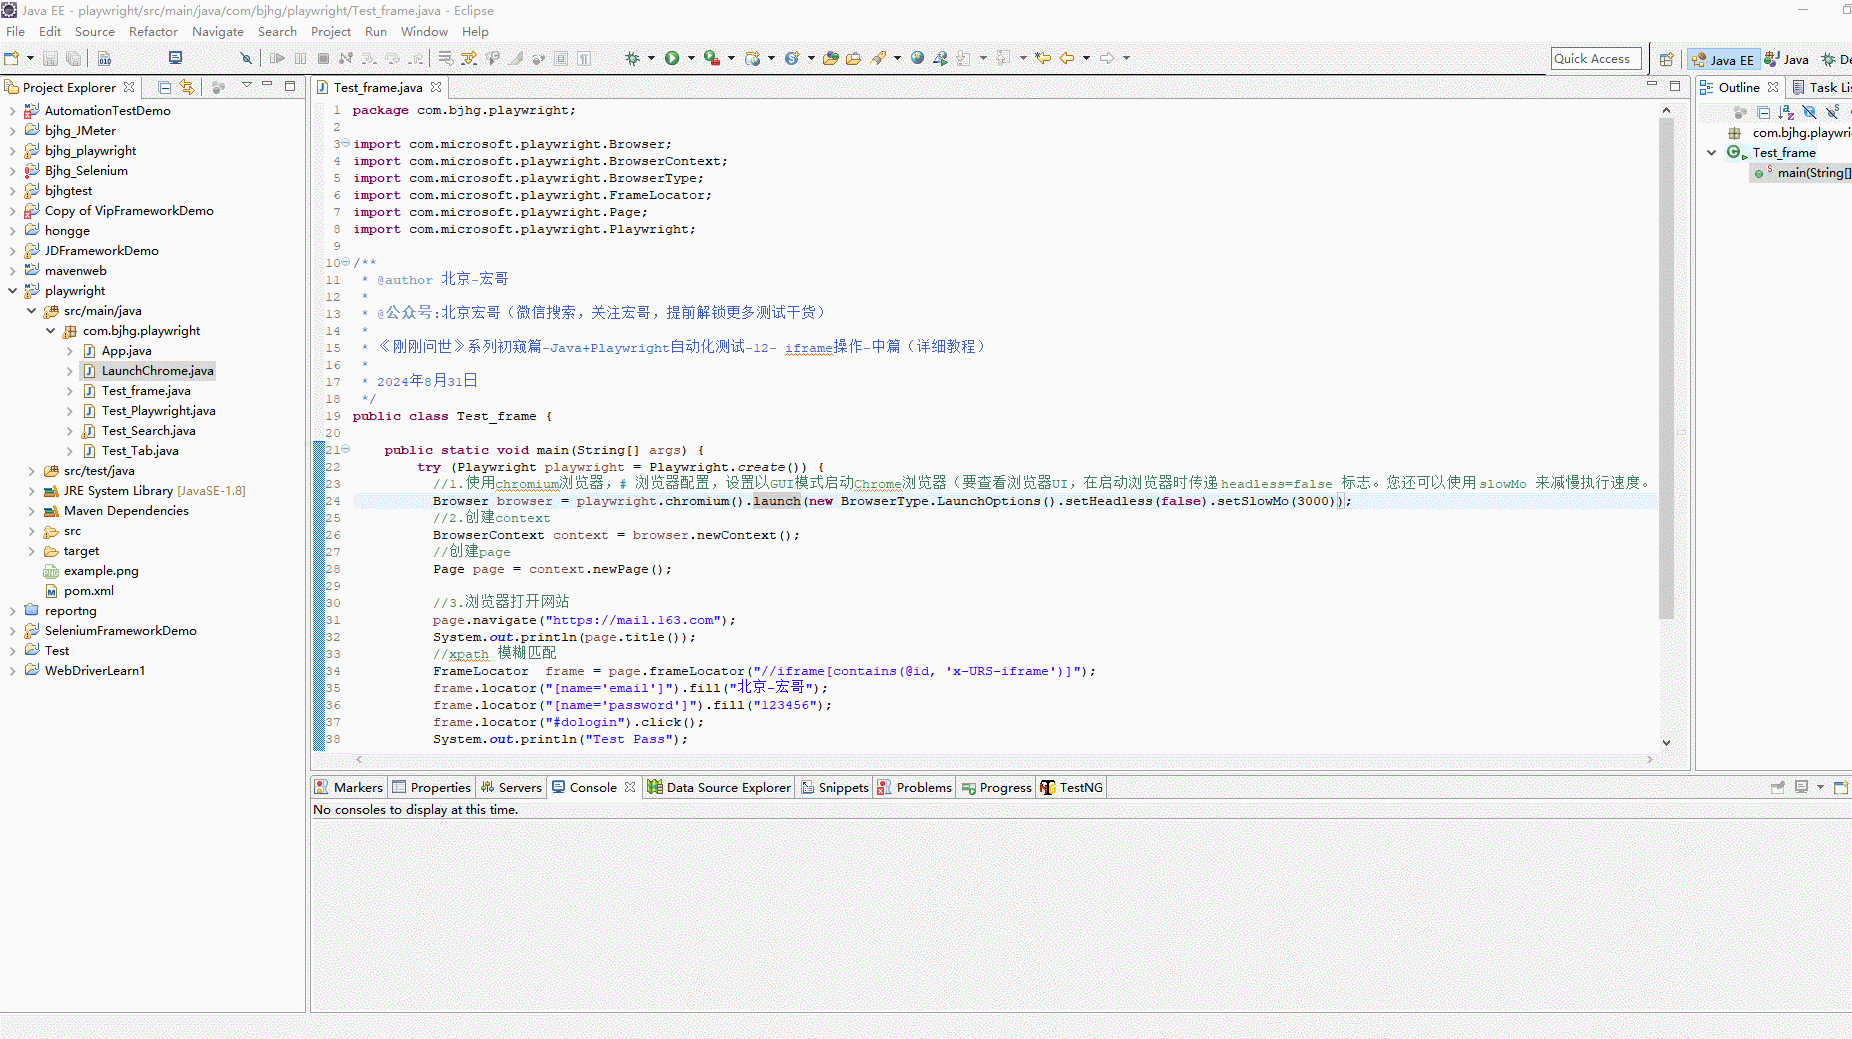Go back with the yellow Back arrow
This screenshot has height=1039, width=1852.
(x=1067, y=58)
